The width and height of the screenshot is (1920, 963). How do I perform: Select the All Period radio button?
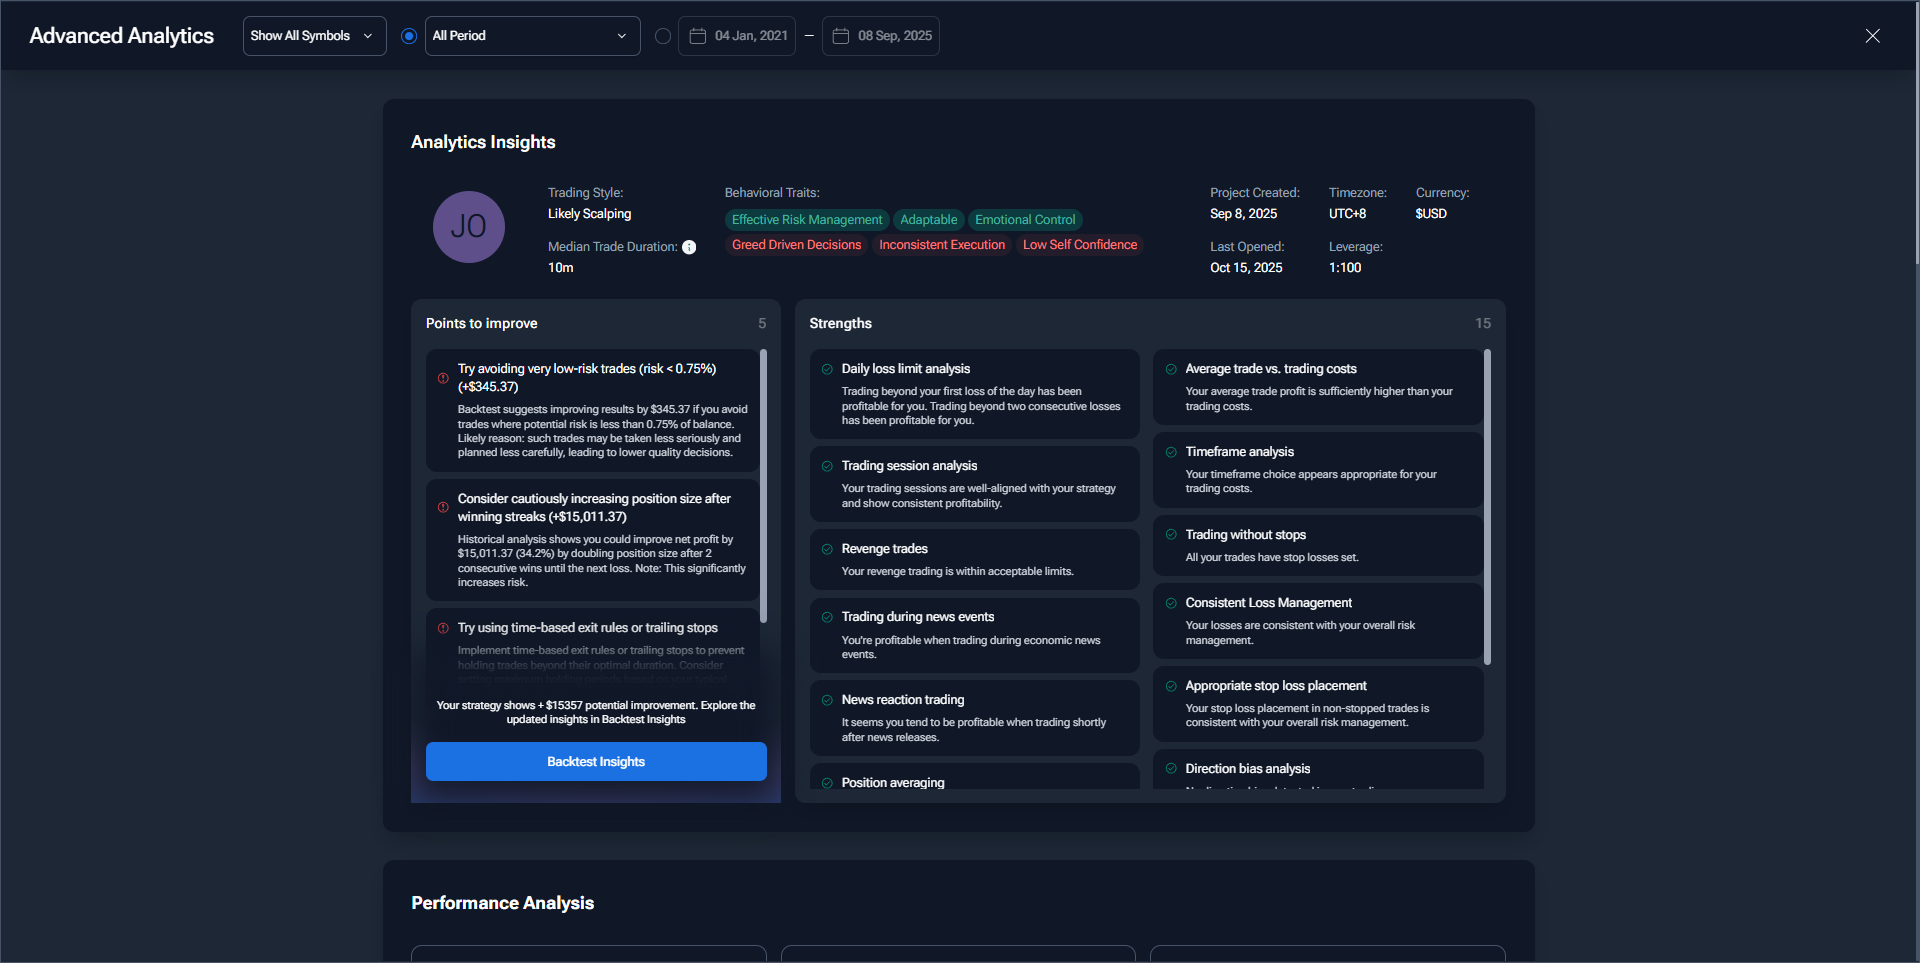click(409, 36)
